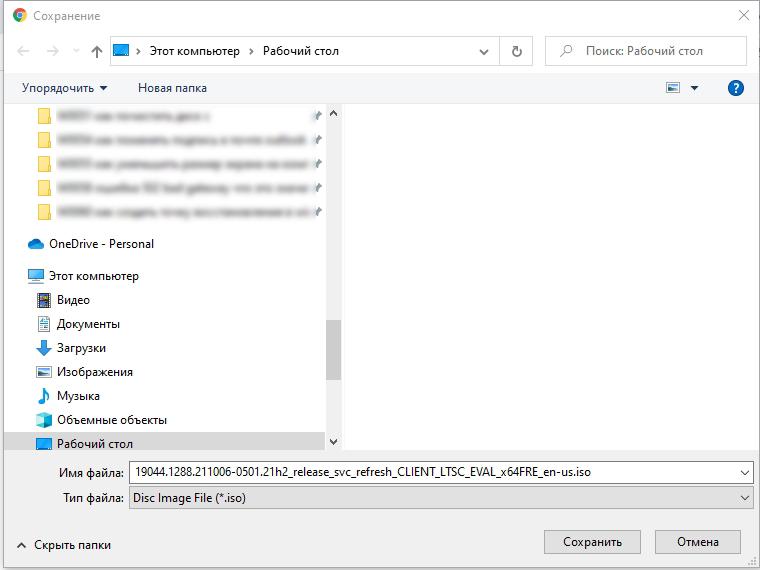Go forward with the right arrow
Screen dimensions: 760x570
(52, 51)
